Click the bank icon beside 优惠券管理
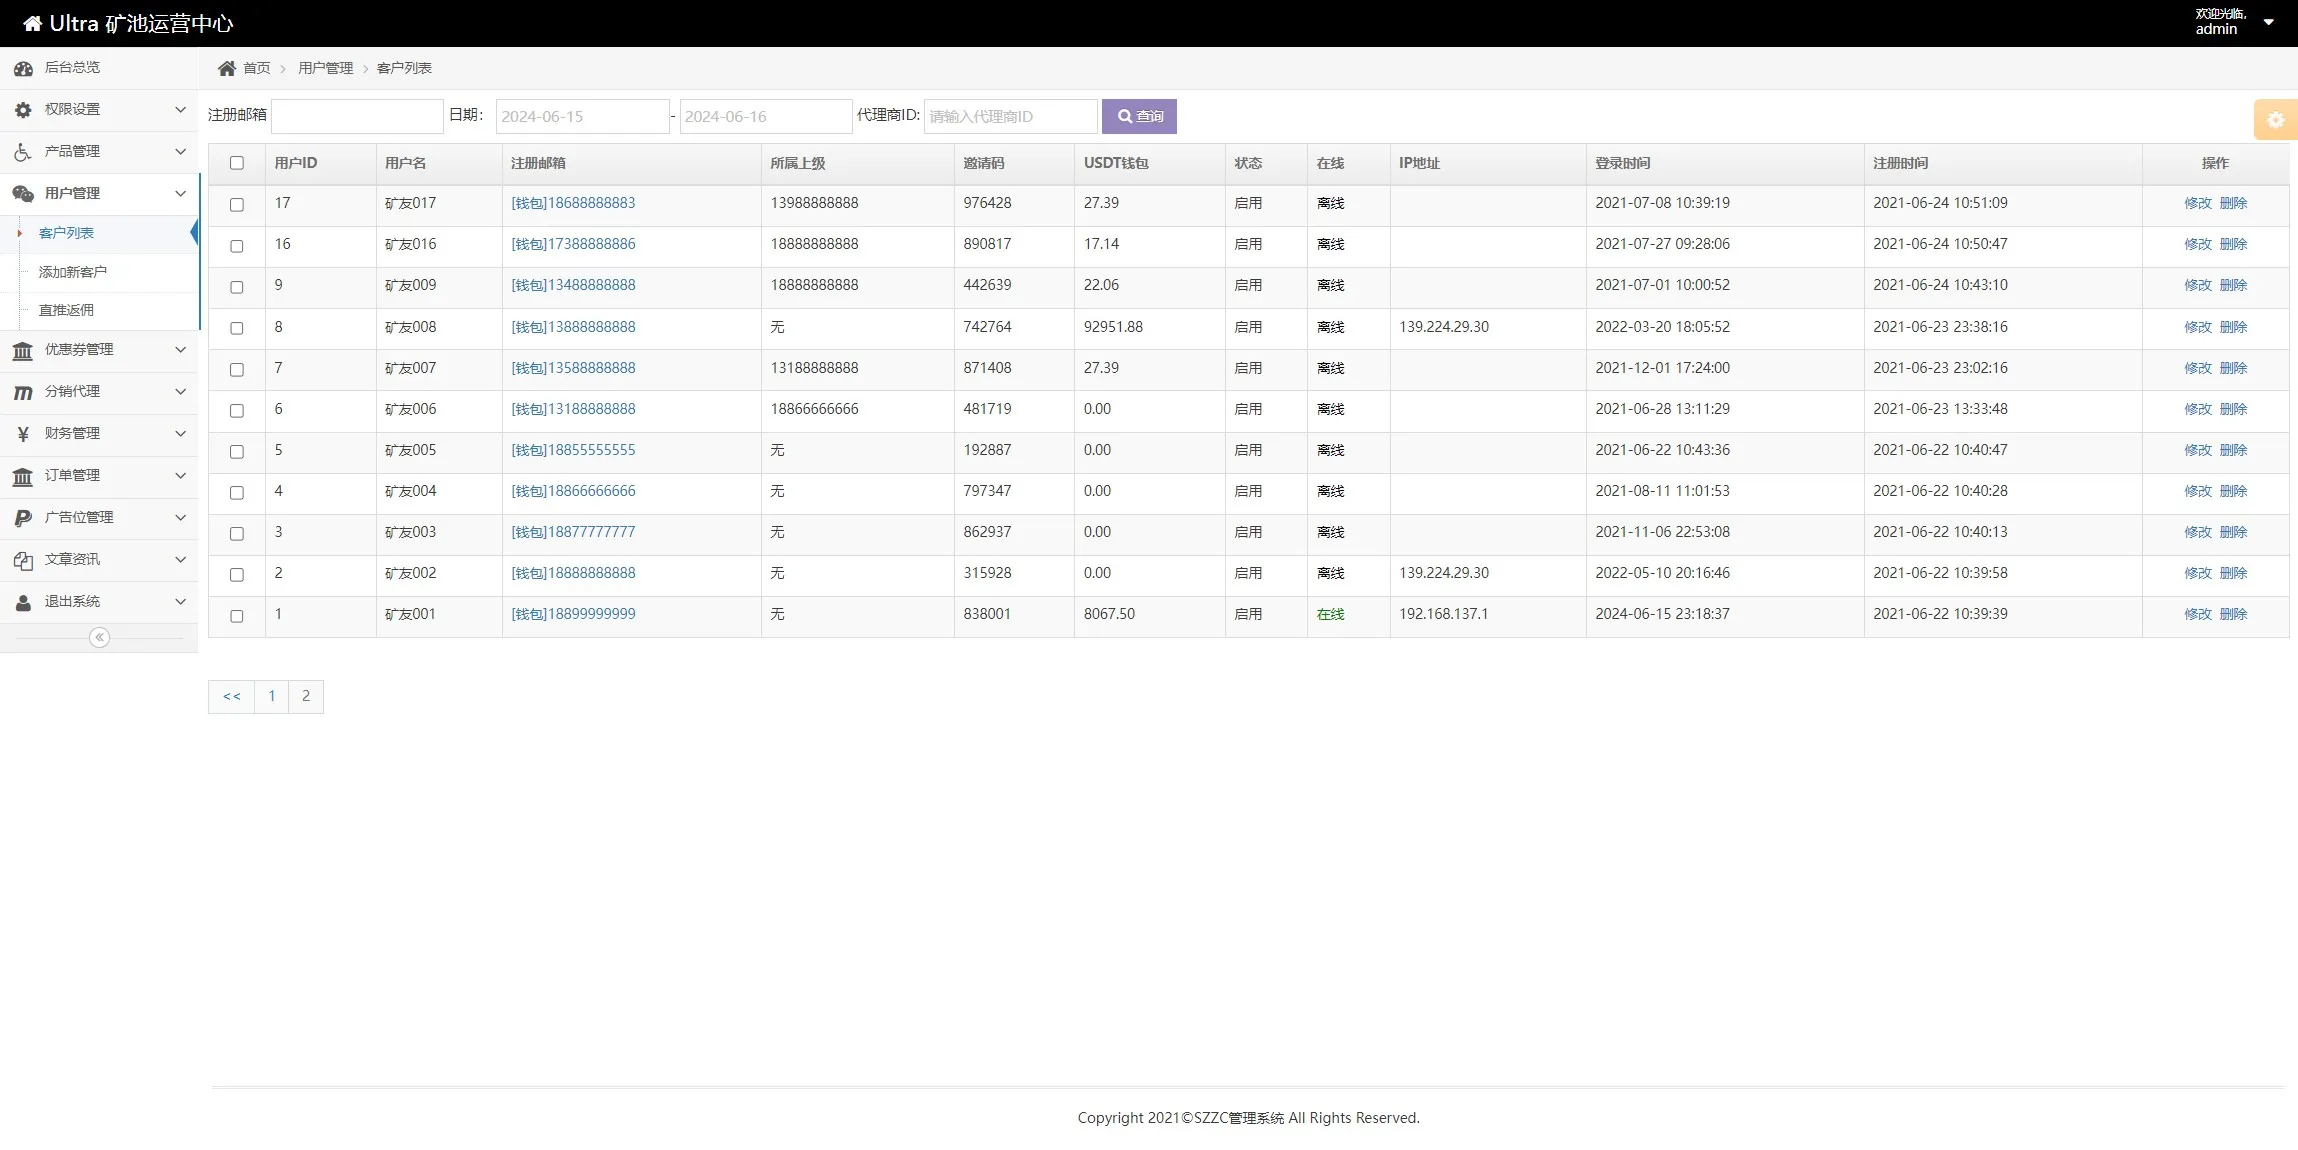2298x1150 pixels. coord(23,350)
